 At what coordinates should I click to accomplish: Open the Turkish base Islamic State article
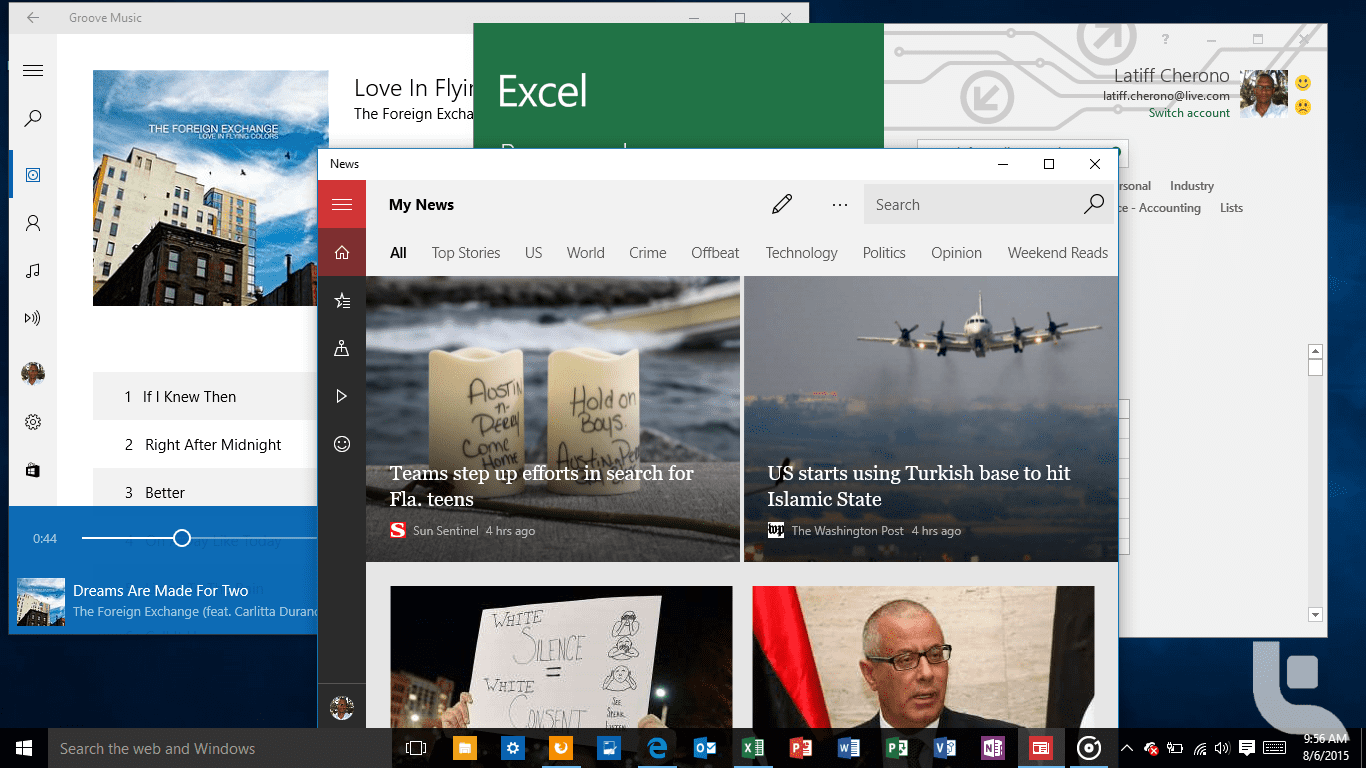tap(931, 418)
